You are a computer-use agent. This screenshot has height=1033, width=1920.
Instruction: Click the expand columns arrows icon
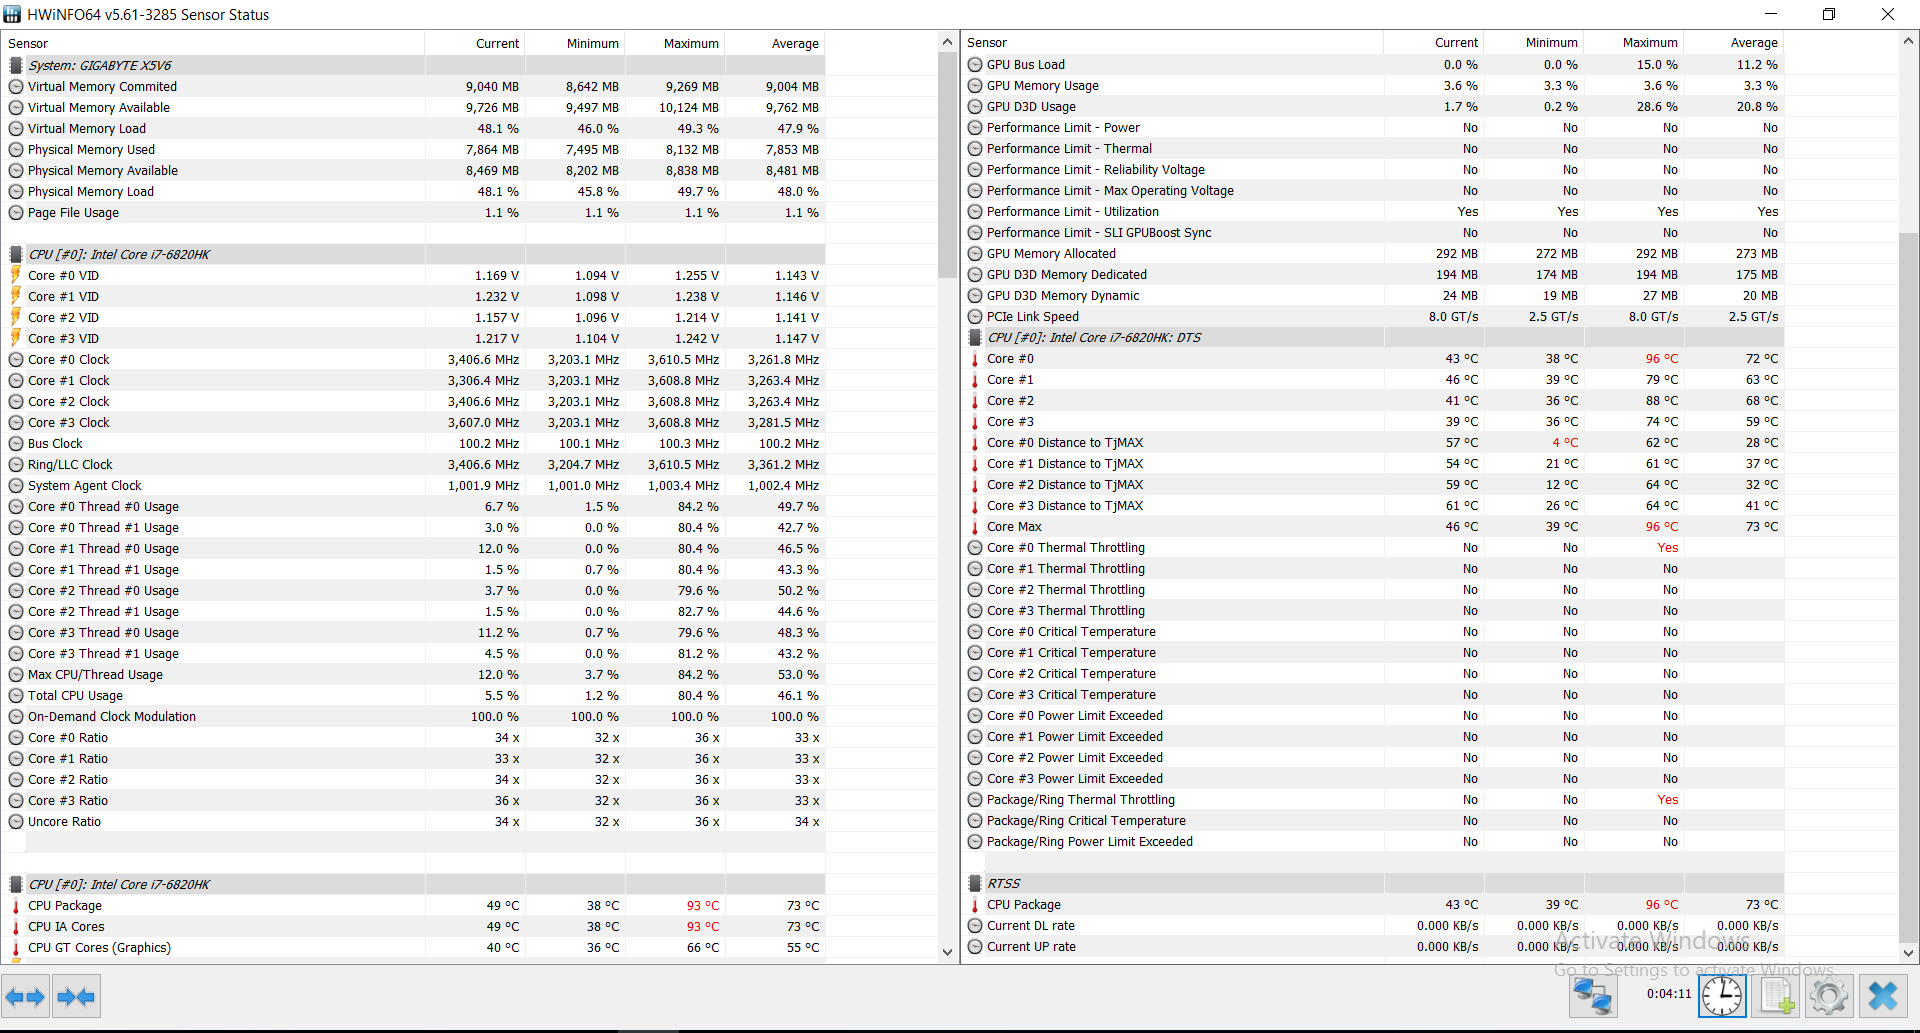click(x=25, y=997)
